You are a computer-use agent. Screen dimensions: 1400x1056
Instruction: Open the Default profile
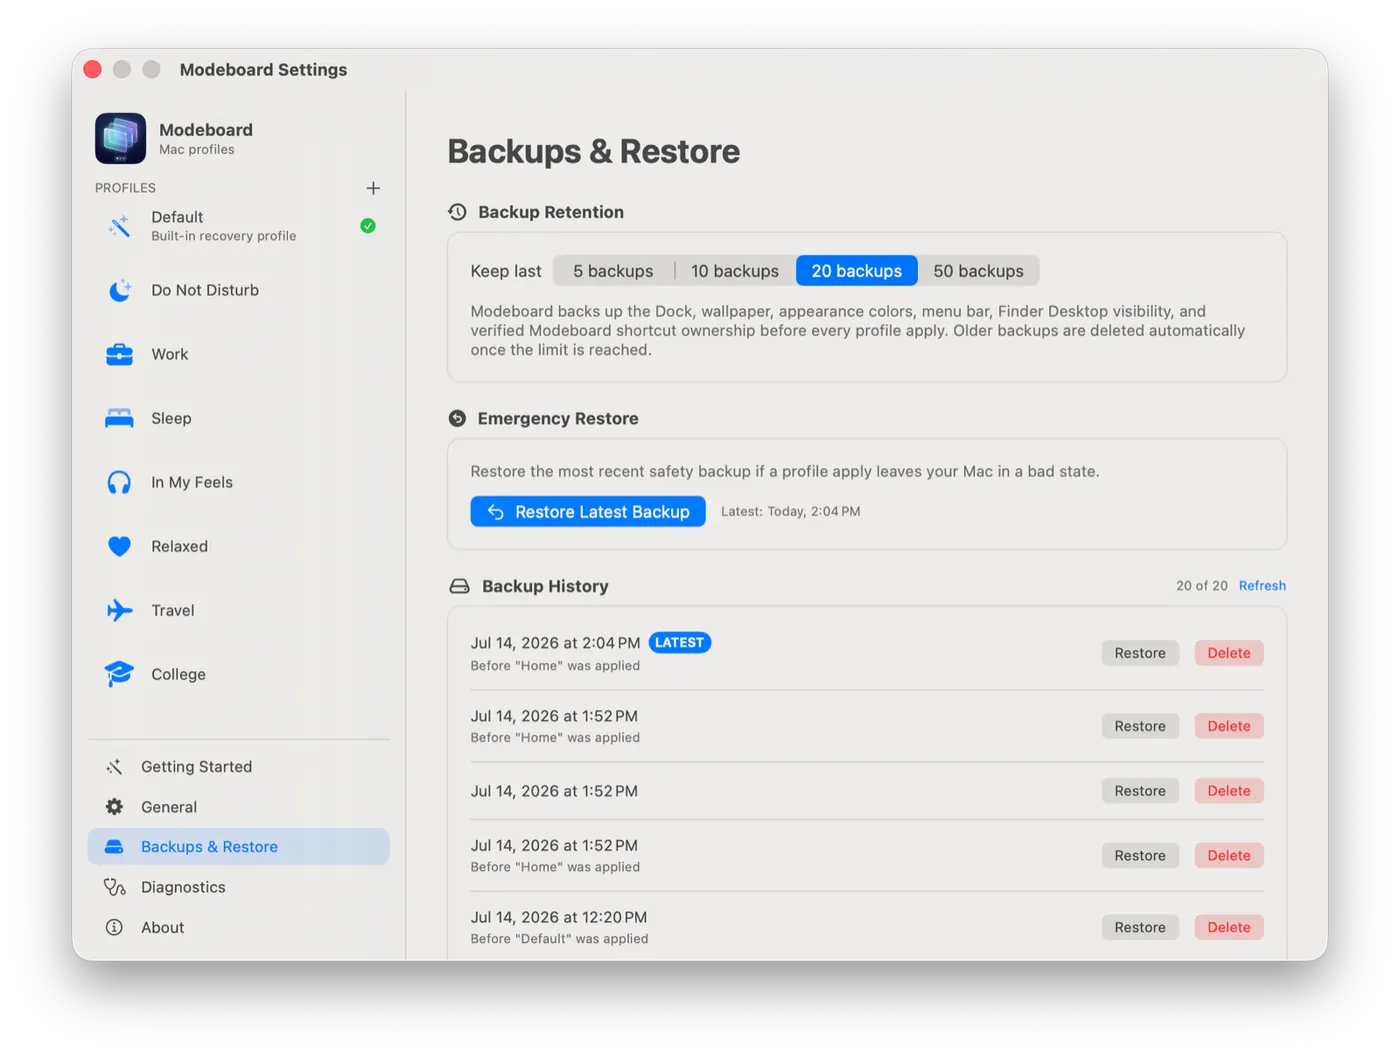(x=238, y=226)
